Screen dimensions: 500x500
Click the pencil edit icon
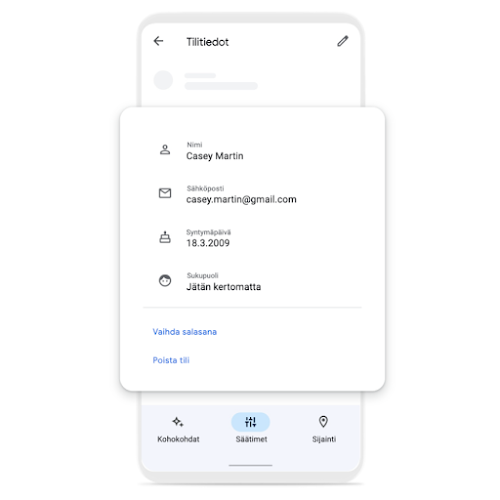pos(343,41)
